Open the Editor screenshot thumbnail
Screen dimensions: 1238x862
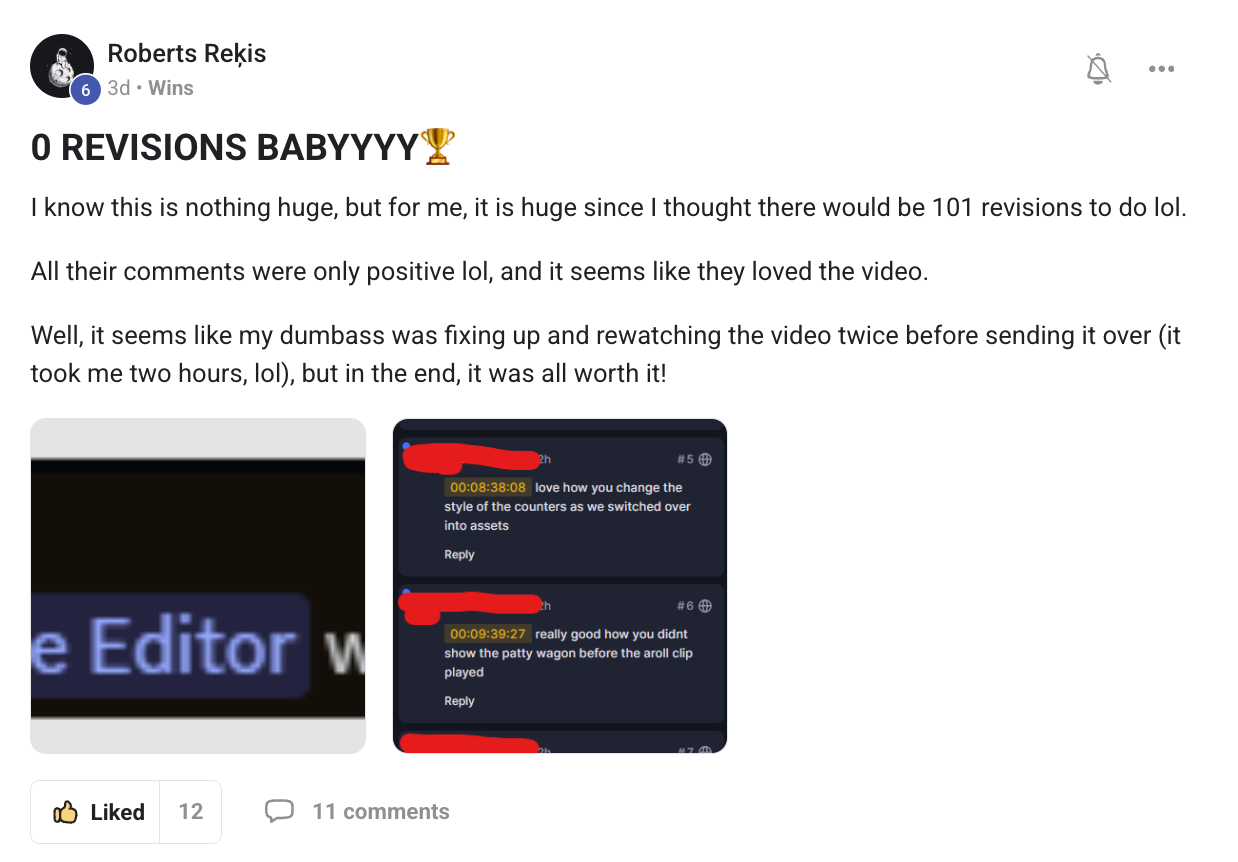198,586
